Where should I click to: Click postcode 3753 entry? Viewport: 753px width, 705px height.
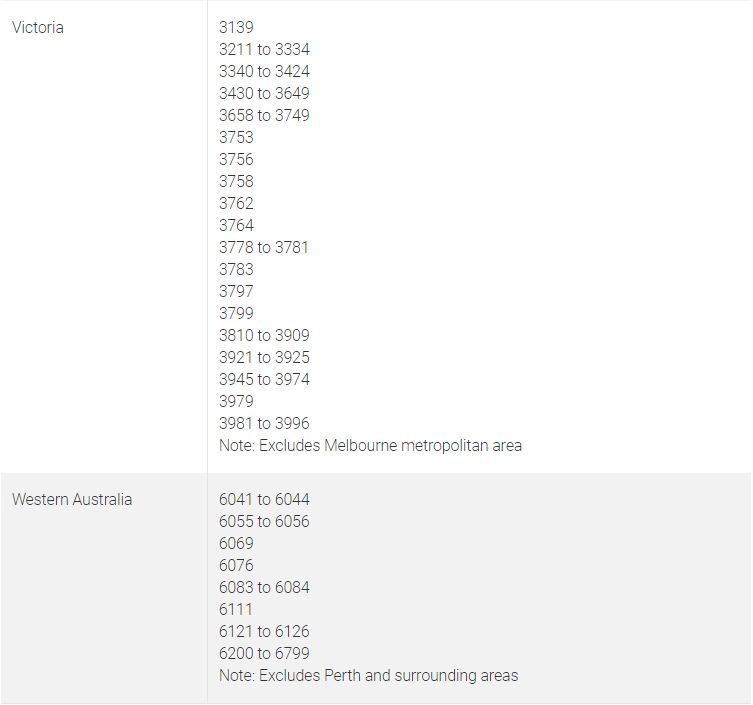pyautogui.click(x=236, y=137)
